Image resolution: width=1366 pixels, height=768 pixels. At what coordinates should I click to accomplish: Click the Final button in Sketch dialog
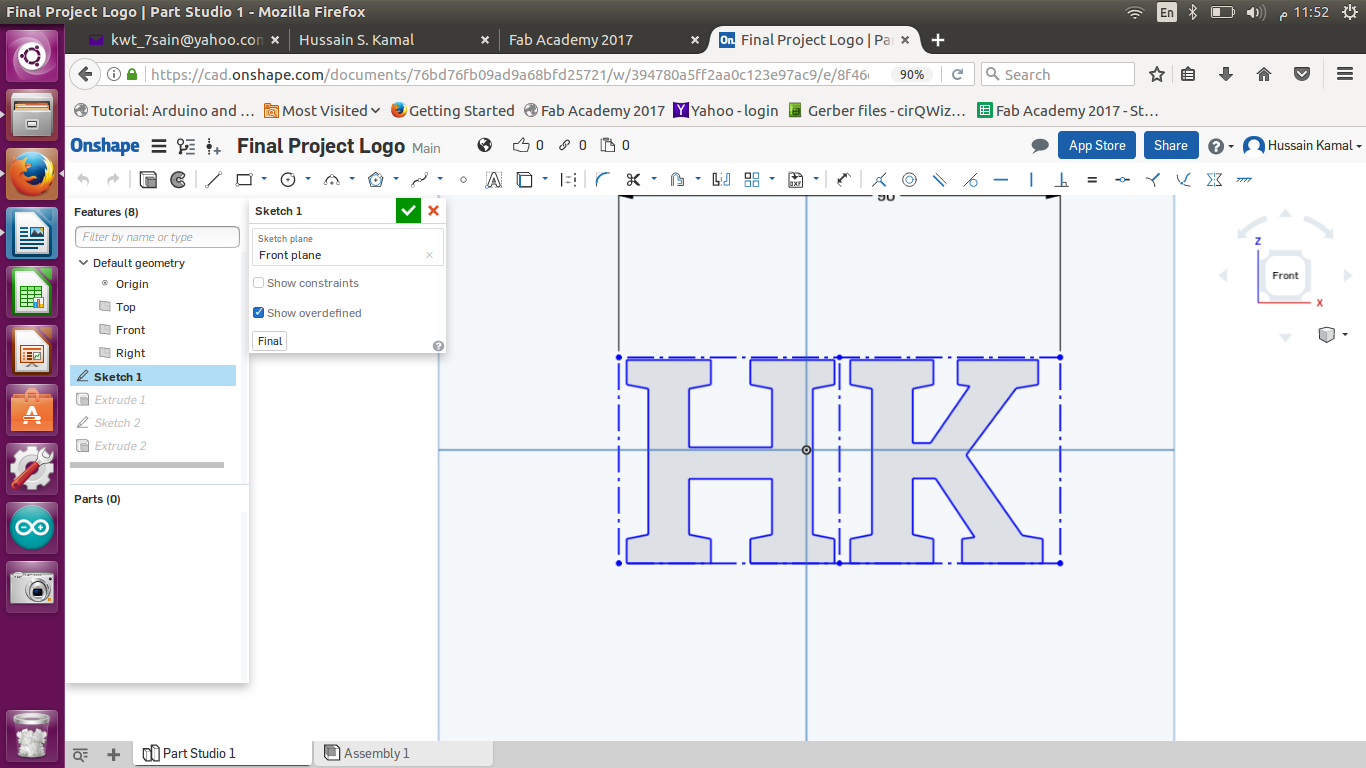click(x=270, y=341)
